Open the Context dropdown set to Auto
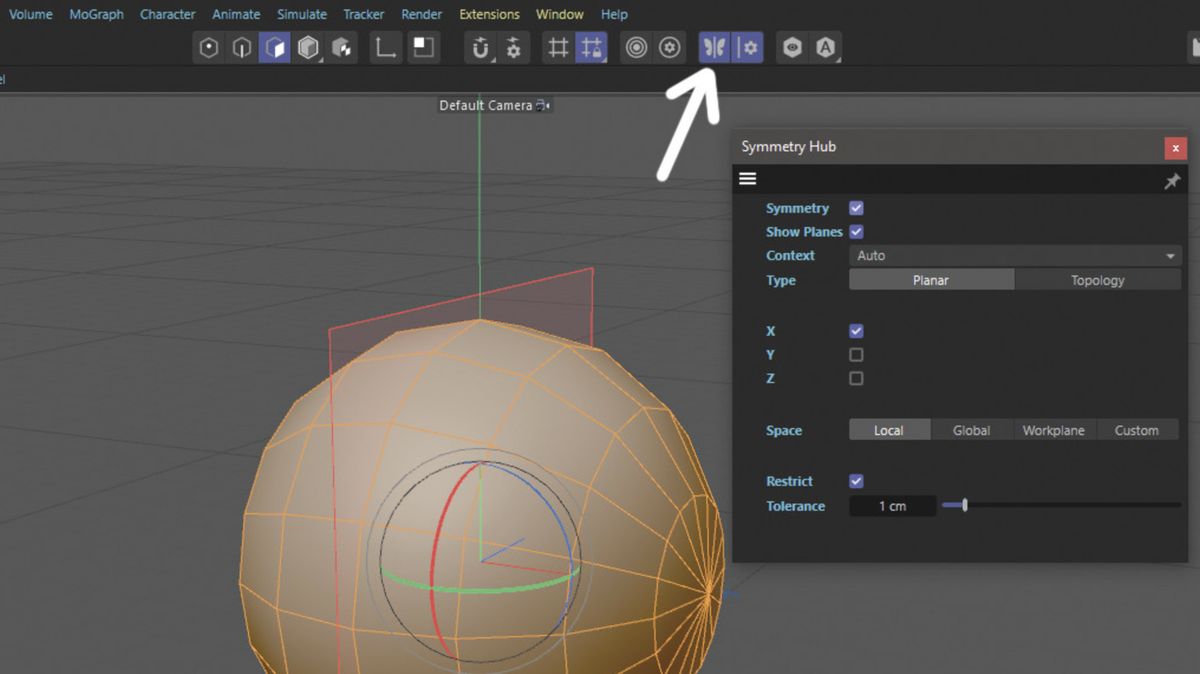 [x=1015, y=255]
